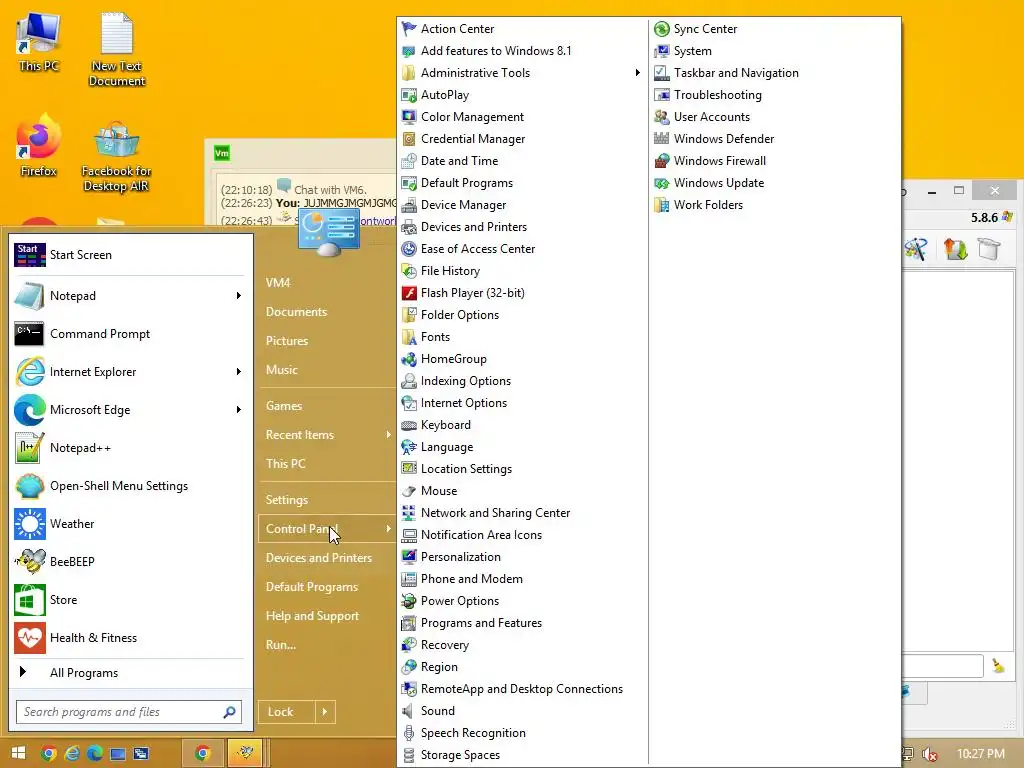Open Notification Area Icons item
Screen dimensions: 1024x768
(481, 535)
